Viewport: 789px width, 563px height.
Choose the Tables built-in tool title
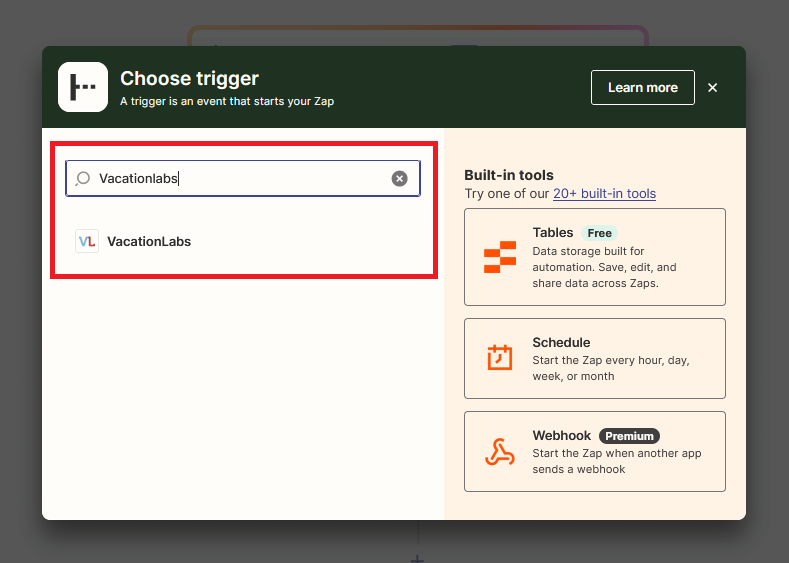pos(553,233)
